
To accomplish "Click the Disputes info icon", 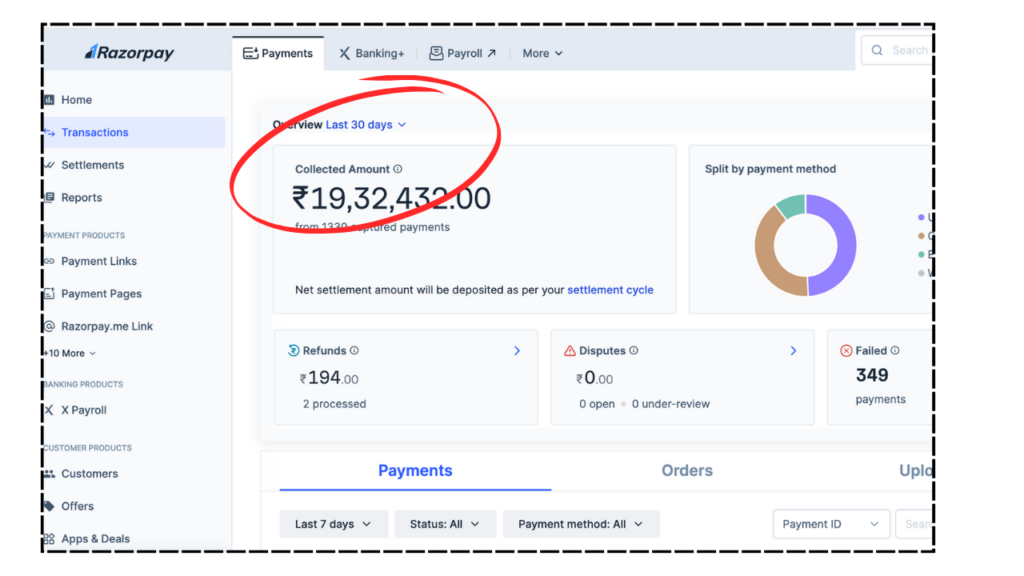I will point(634,351).
